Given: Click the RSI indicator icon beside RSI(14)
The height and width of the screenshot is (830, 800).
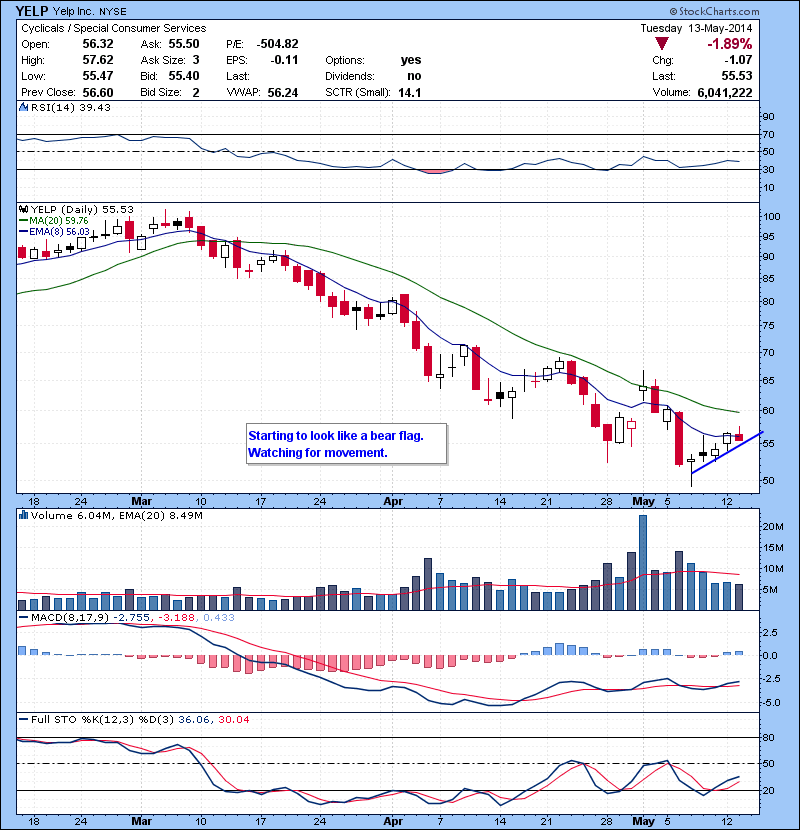Looking at the screenshot, I should (x=23, y=107).
